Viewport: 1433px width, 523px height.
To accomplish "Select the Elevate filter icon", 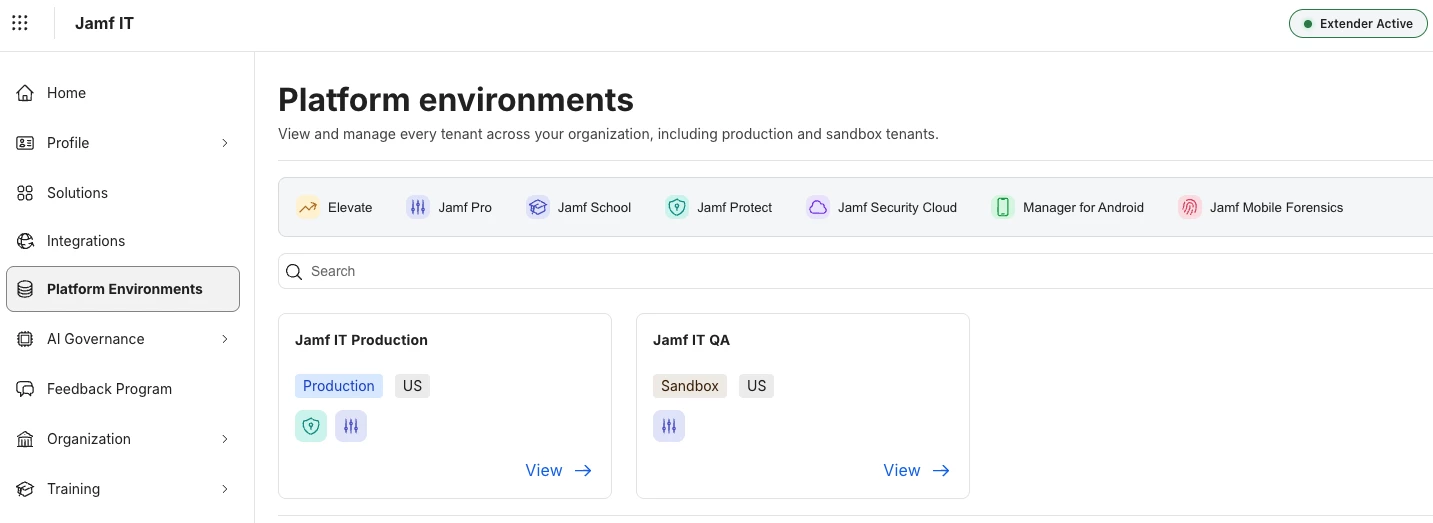I will point(308,207).
